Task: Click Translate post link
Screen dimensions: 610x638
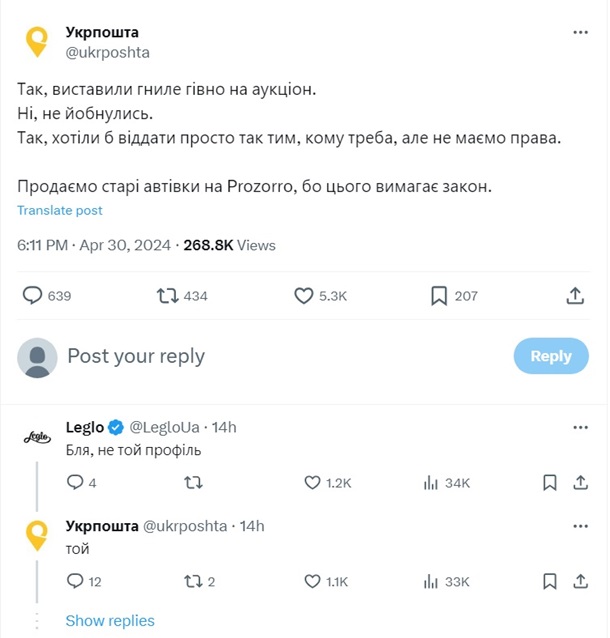Action: pyautogui.click(x=60, y=211)
